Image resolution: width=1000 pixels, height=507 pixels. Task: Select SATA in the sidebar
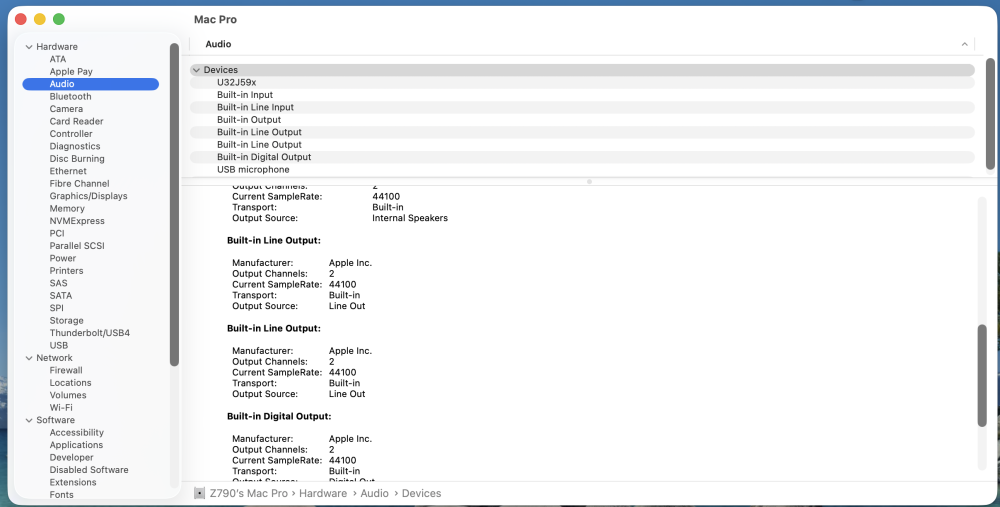click(61, 295)
